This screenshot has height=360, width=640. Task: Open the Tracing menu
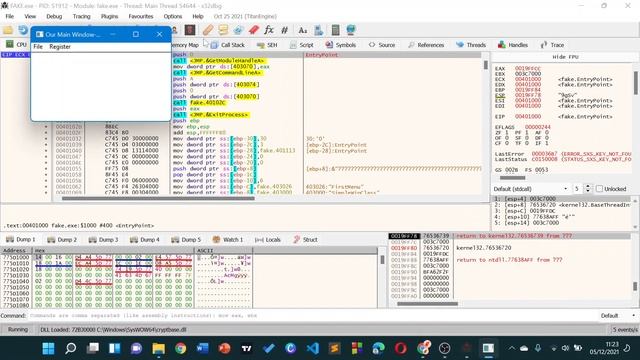click(81, 16)
